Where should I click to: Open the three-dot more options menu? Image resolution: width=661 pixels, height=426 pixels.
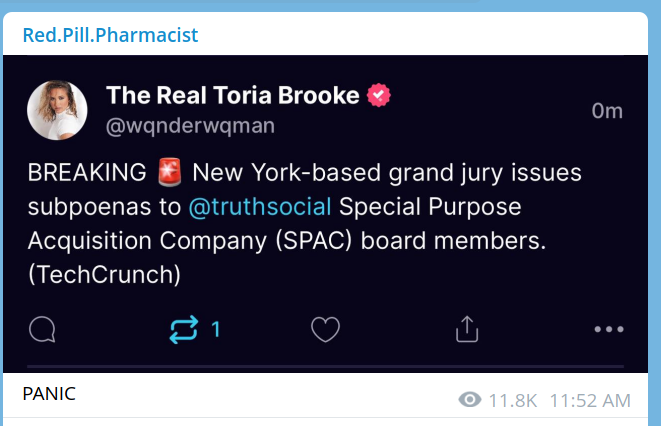(x=608, y=329)
